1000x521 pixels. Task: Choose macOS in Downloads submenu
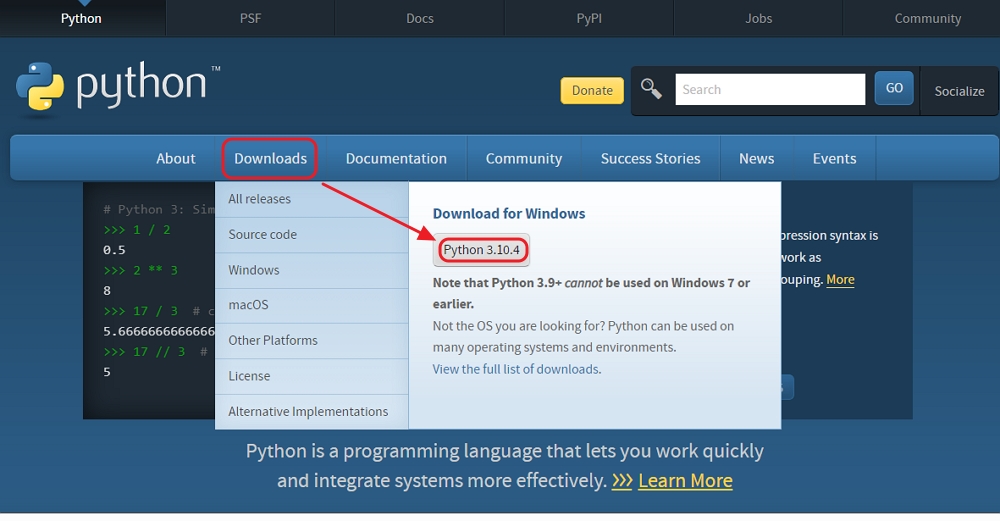(x=312, y=305)
